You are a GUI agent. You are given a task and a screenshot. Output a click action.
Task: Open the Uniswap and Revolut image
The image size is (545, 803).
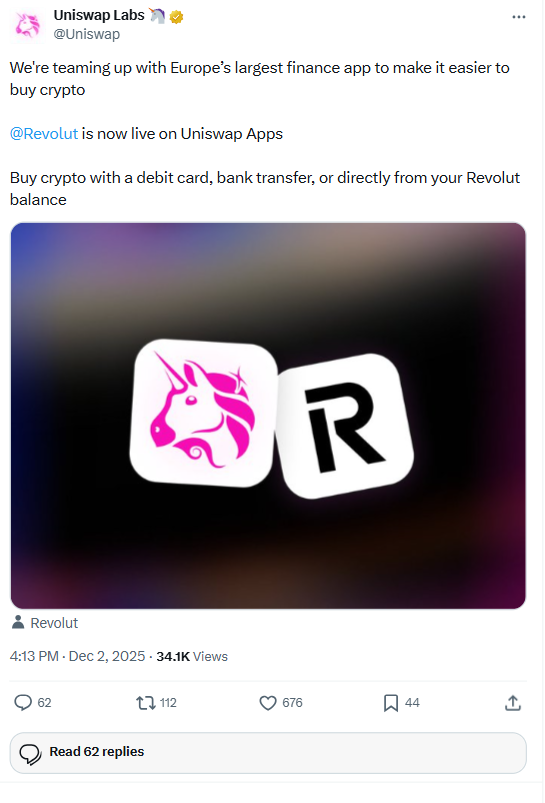[x=268, y=415]
